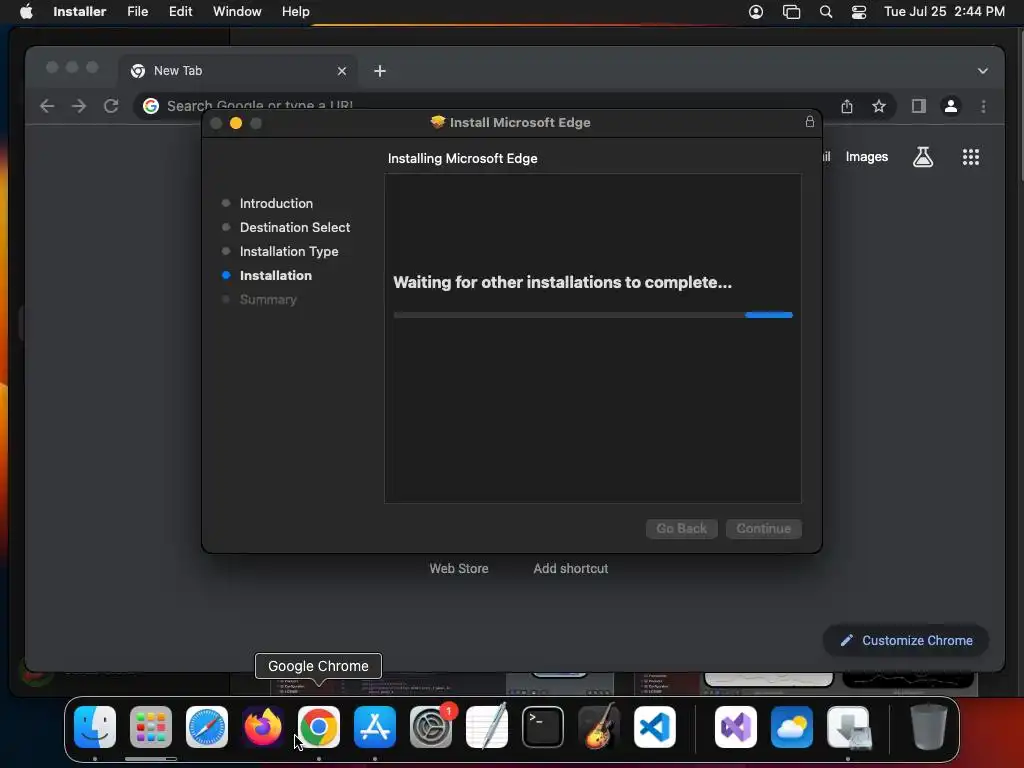Screen dimensions: 1024x768
Task: Click the "Waiting for other installations" message
Action: tap(562, 282)
